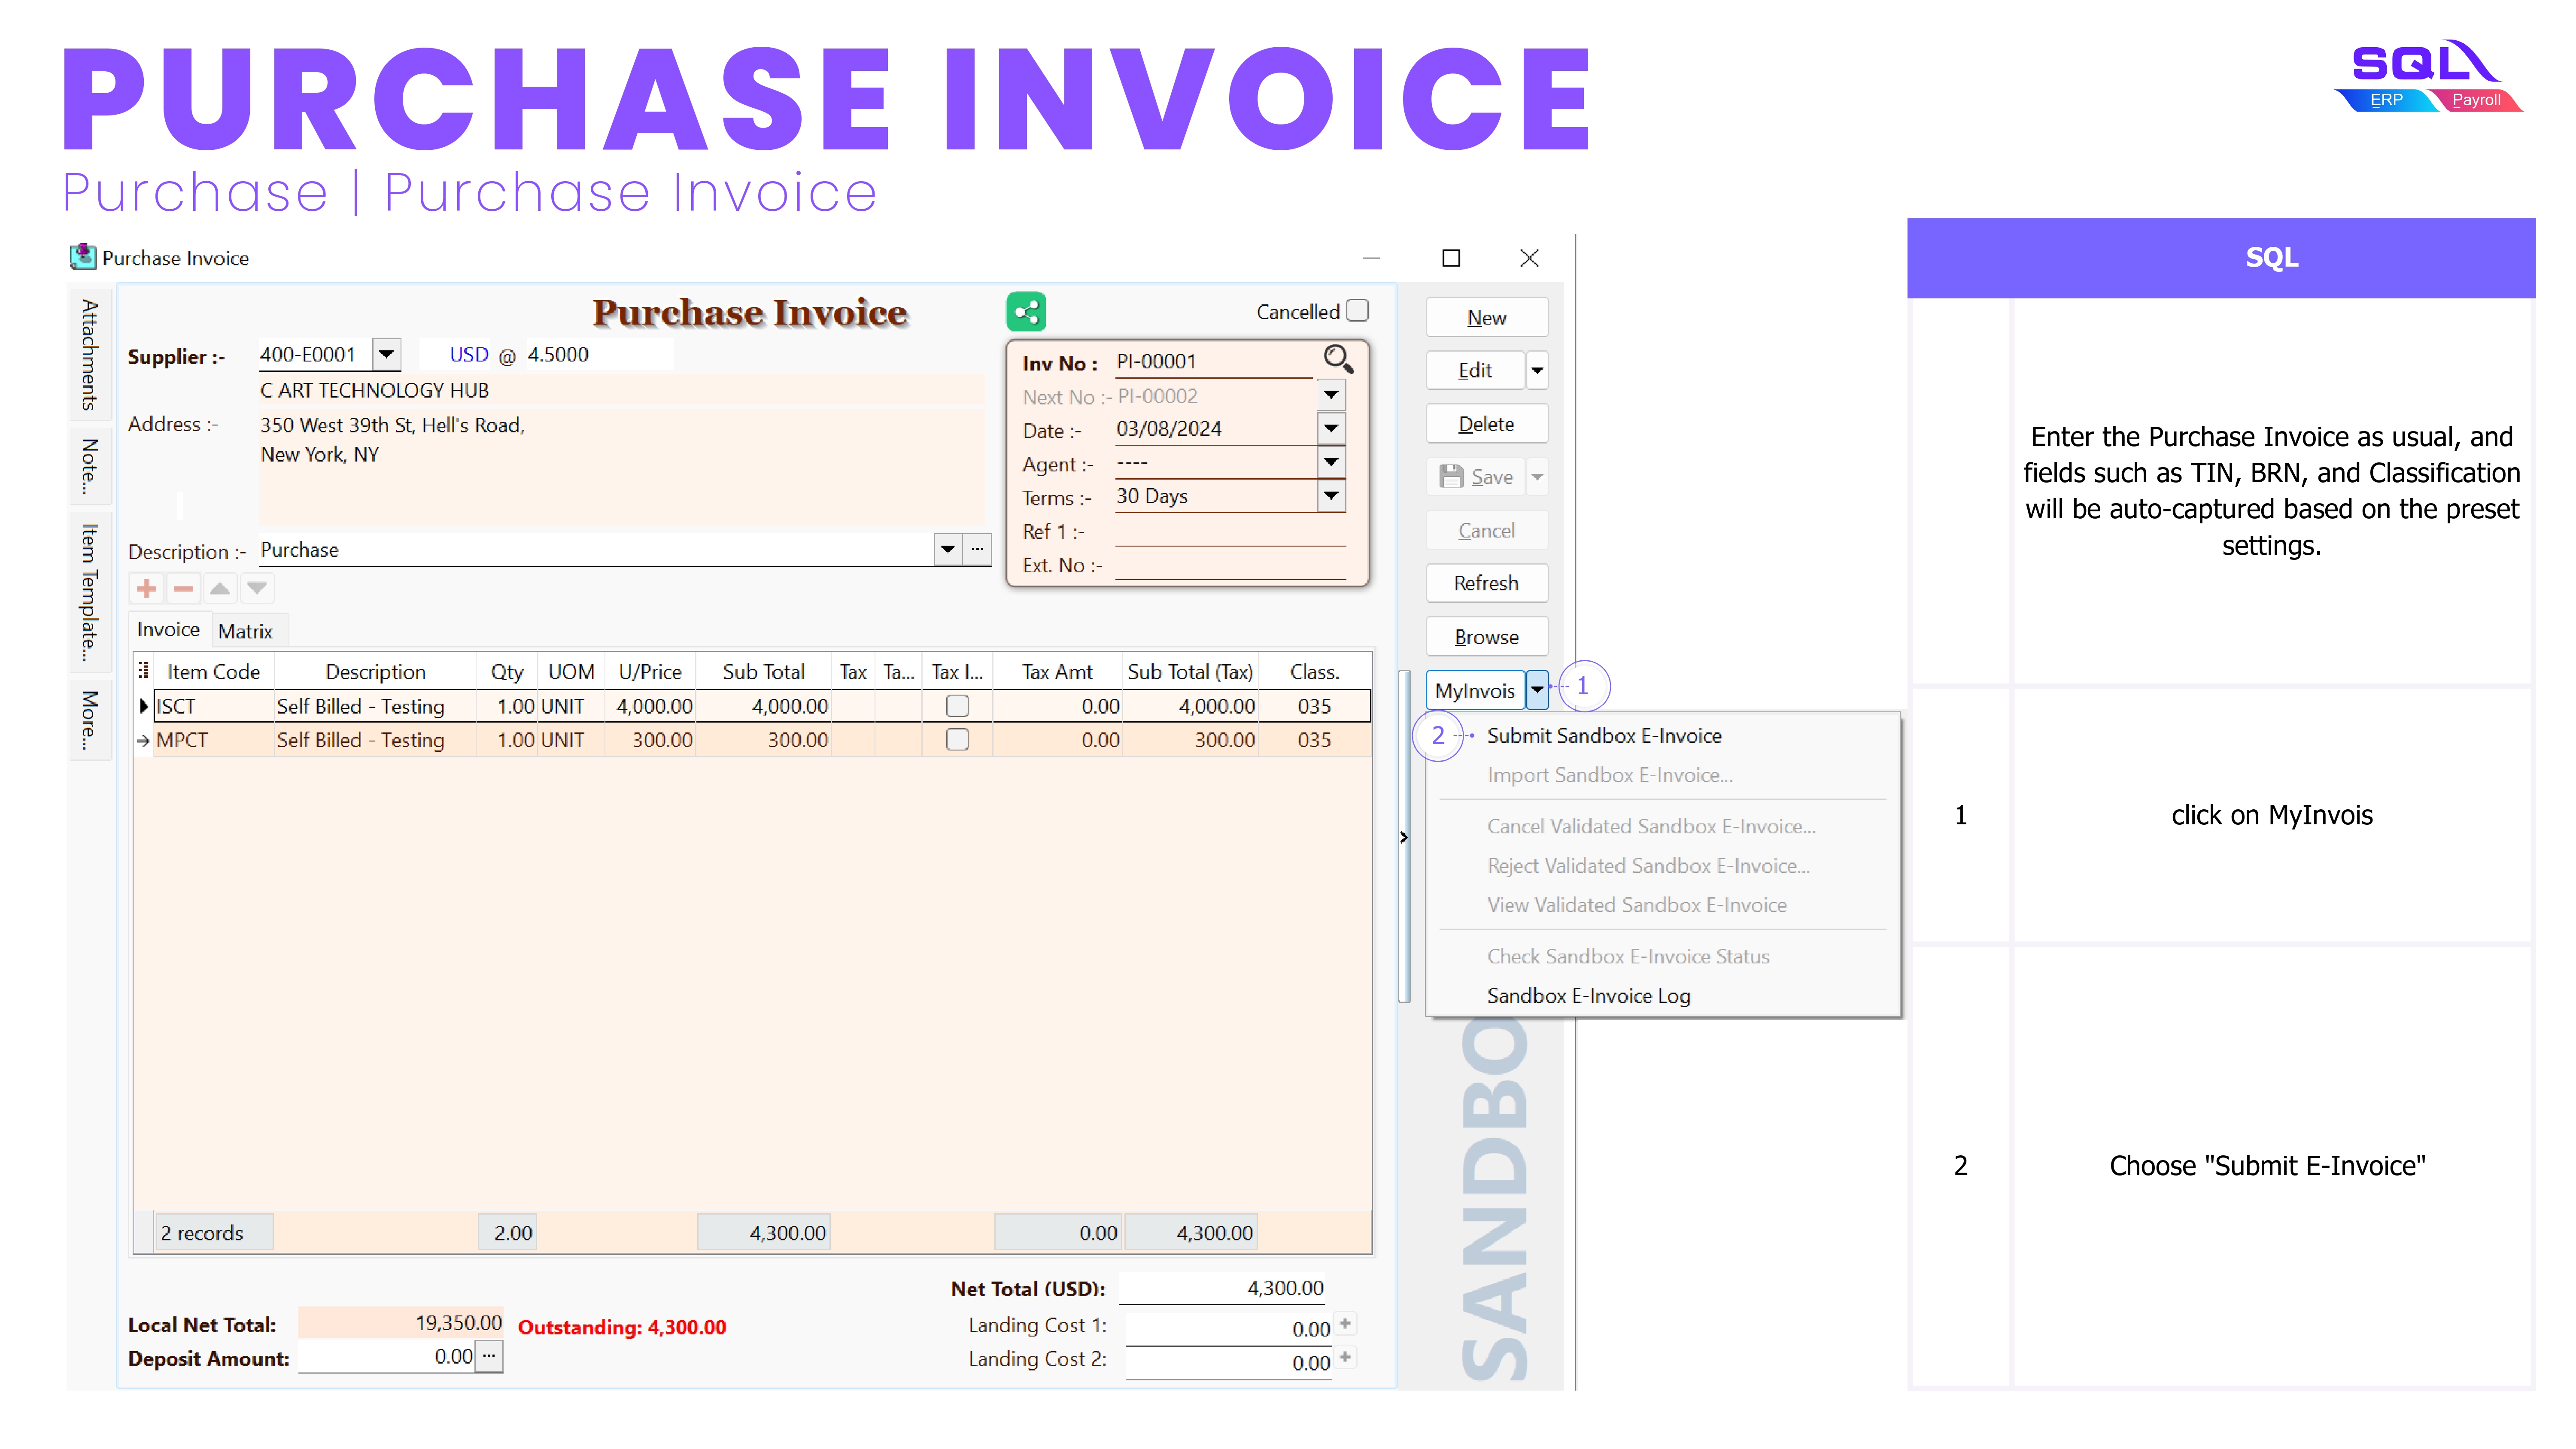The image size is (2576, 1449).
Task: Click into the Ref 1 input field
Action: tap(1229, 531)
